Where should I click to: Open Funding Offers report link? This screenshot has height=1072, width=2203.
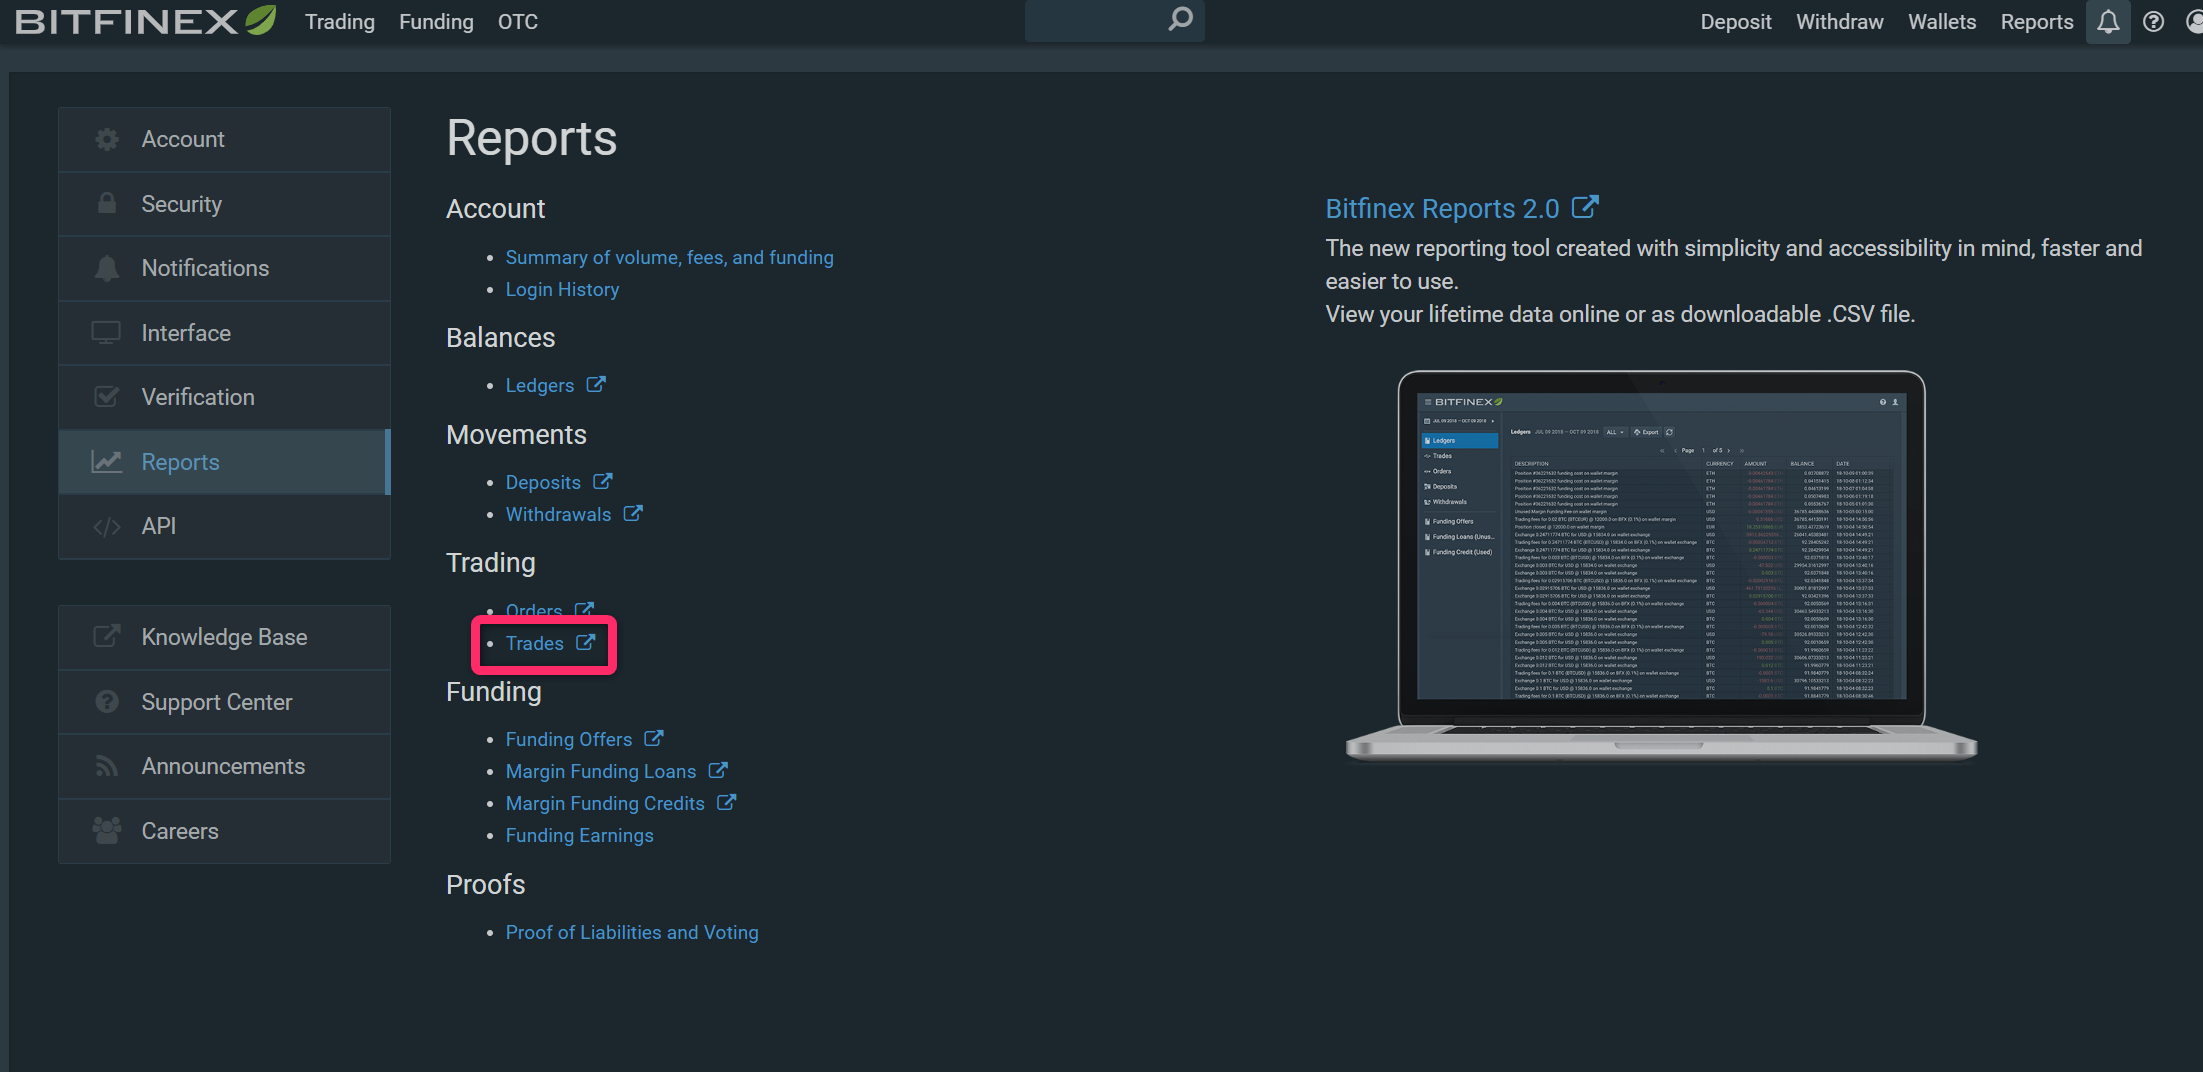[569, 739]
